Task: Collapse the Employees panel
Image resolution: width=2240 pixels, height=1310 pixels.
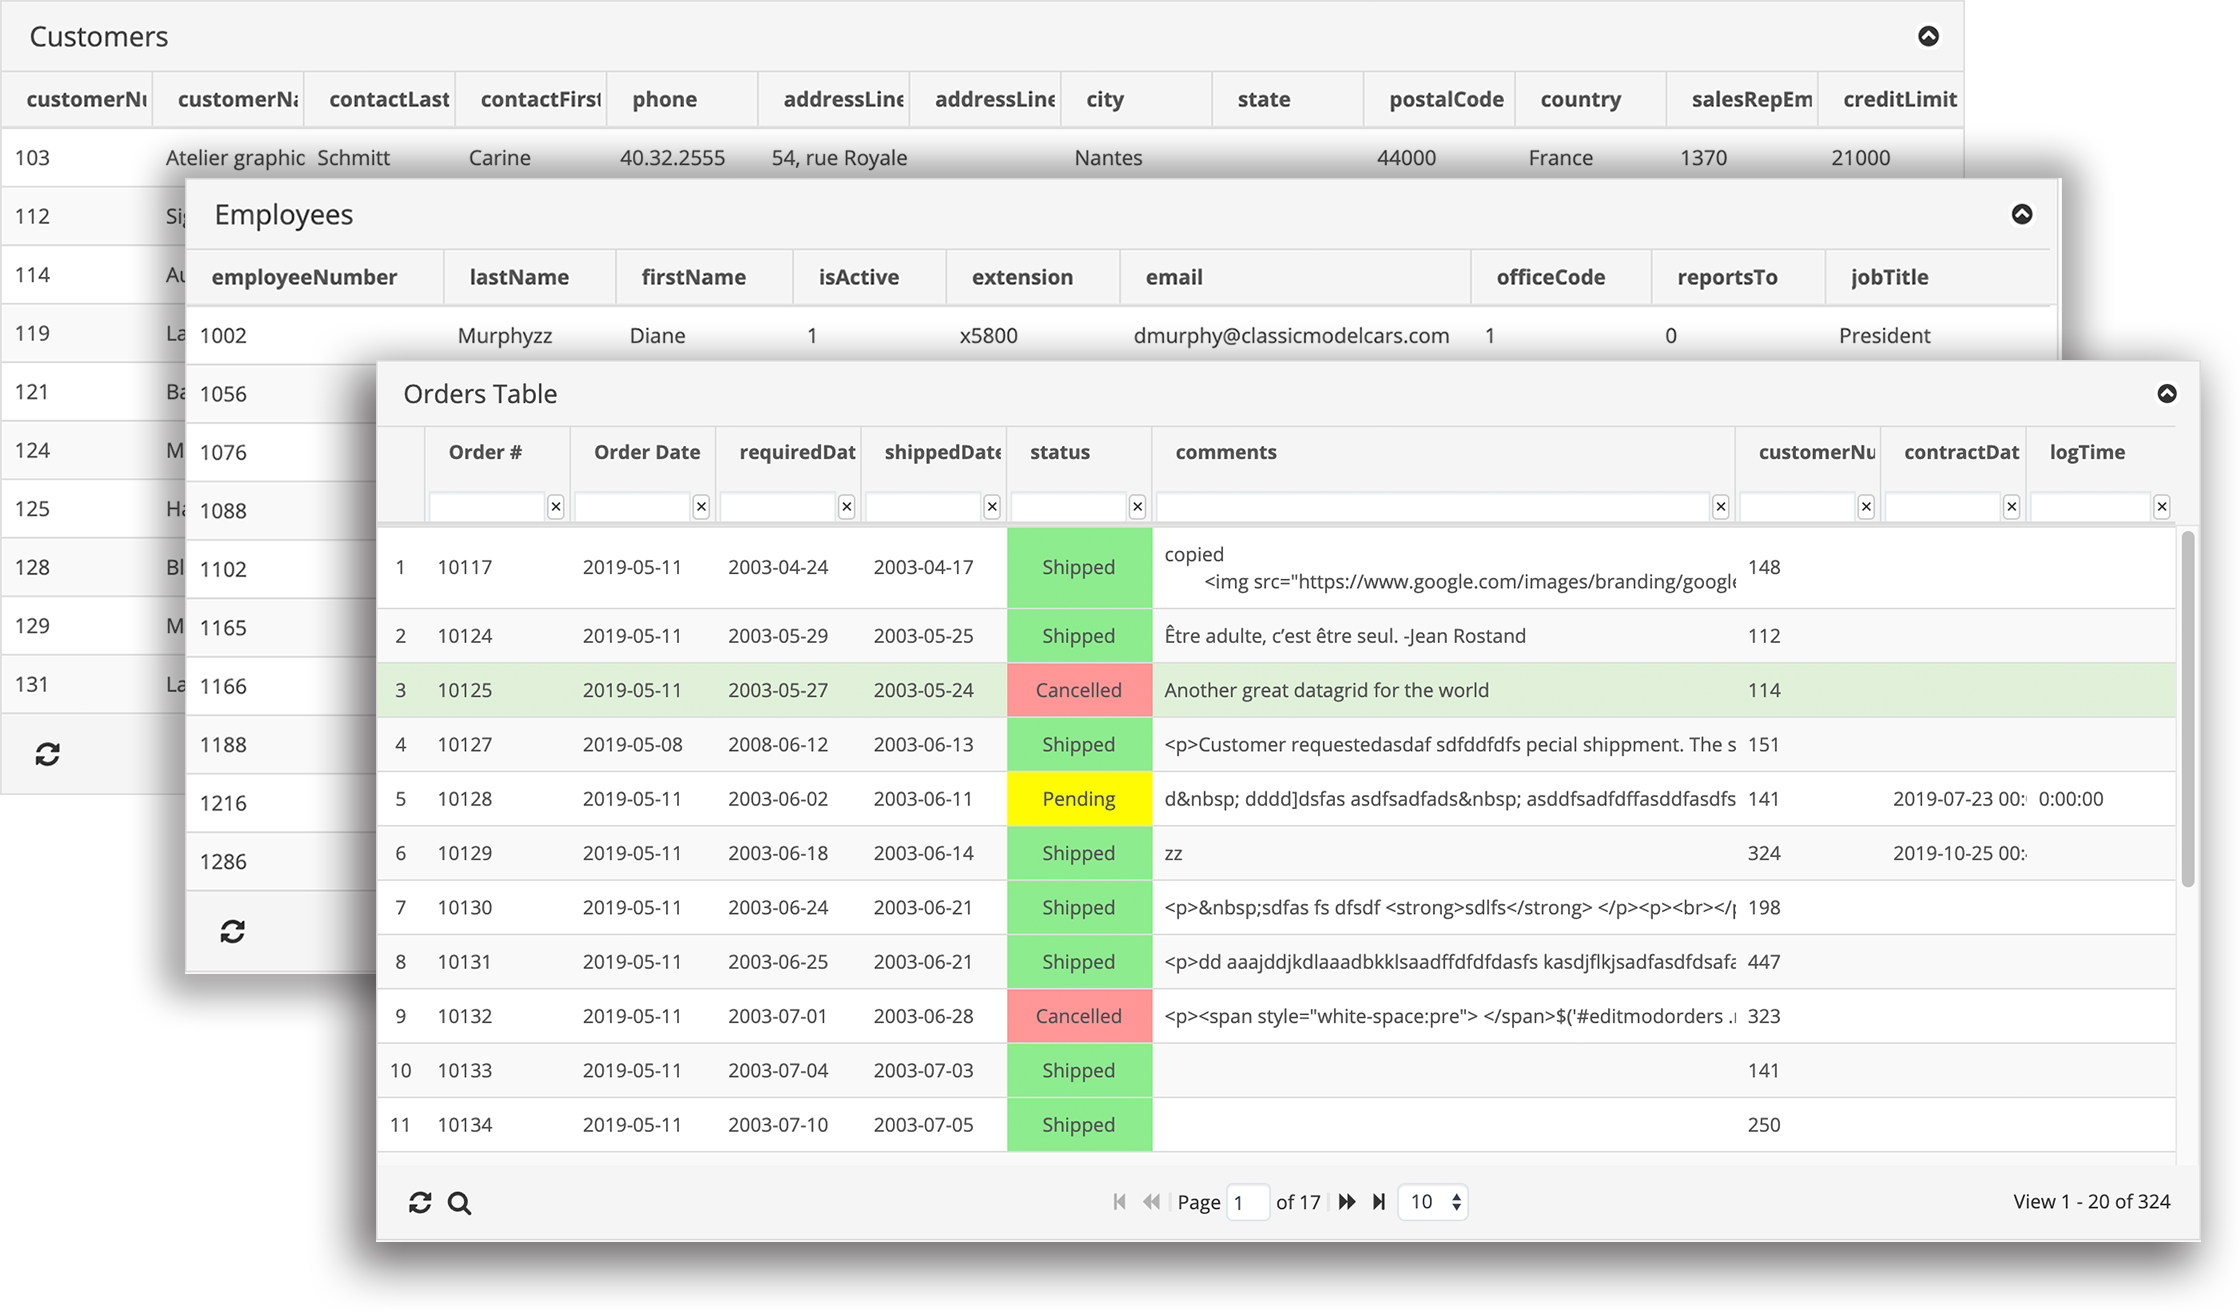Action: (x=2021, y=214)
